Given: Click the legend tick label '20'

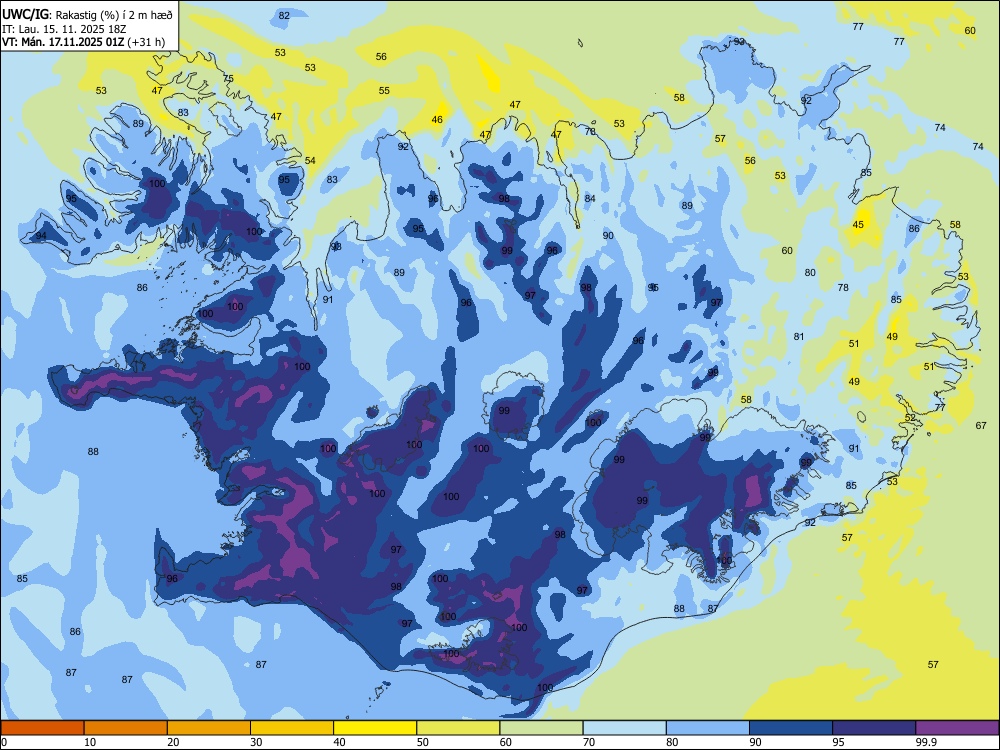Looking at the screenshot, I should coord(173,742).
